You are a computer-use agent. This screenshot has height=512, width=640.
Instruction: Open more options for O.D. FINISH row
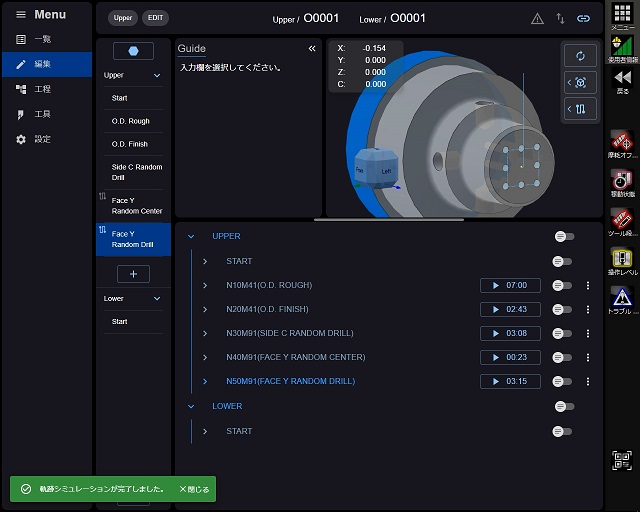click(588, 309)
